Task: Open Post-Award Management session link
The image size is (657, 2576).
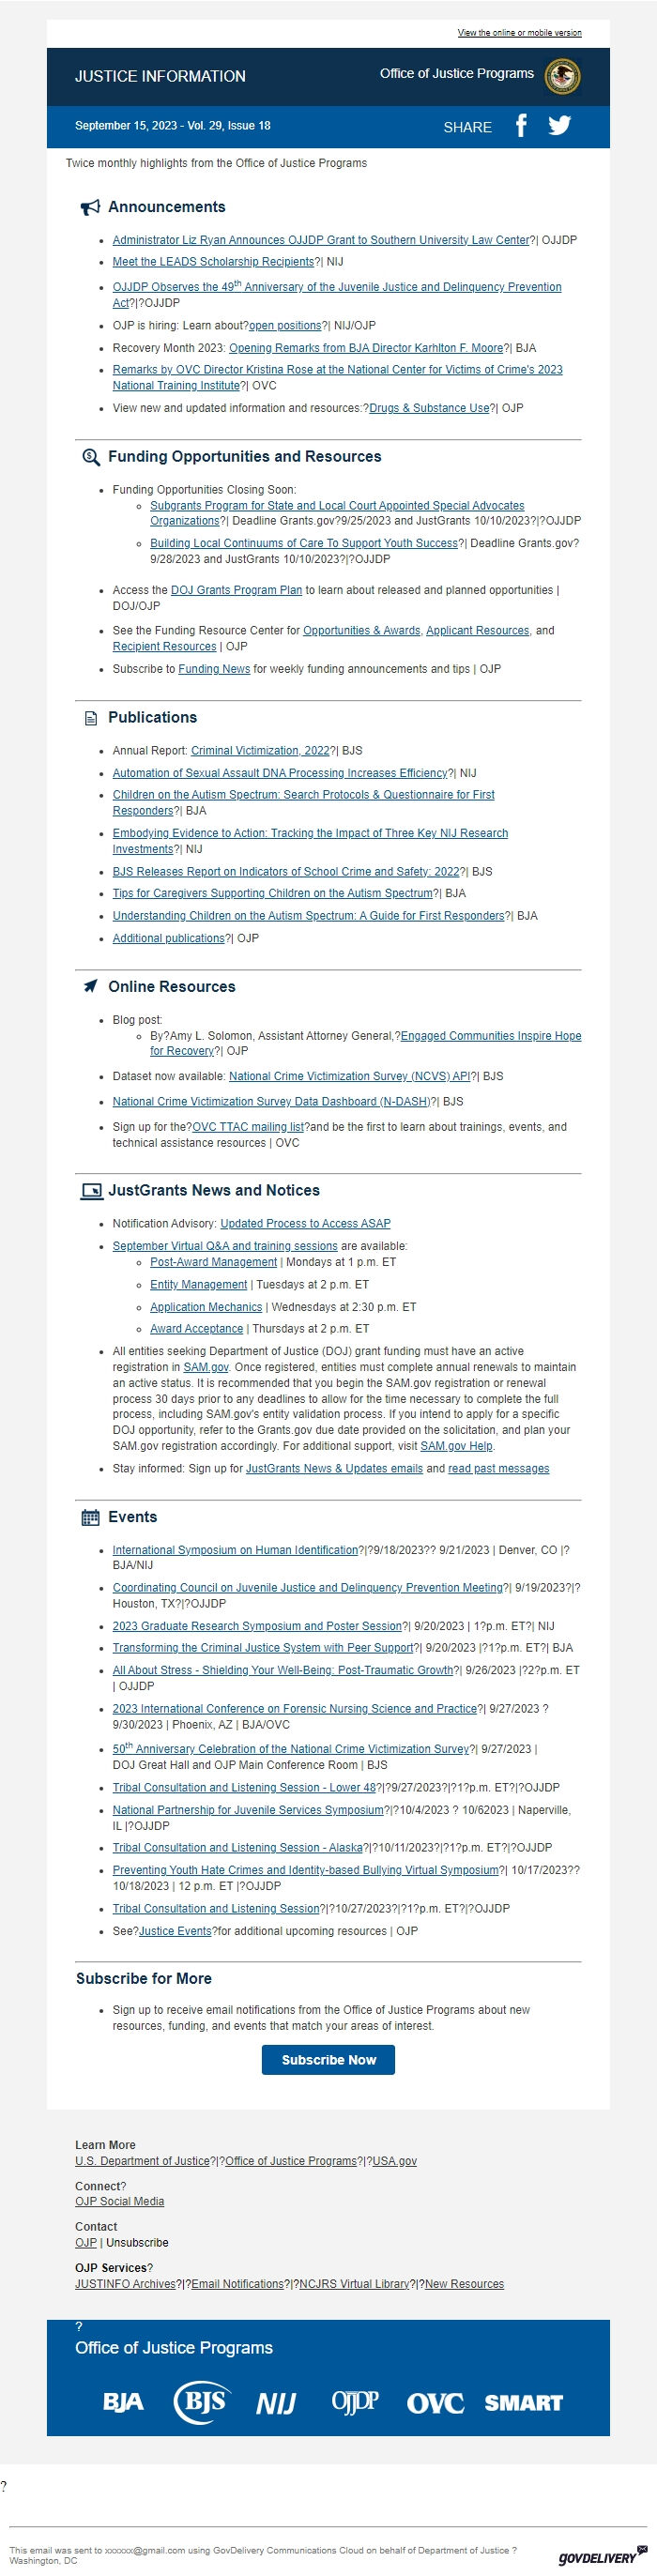Action: (x=213, y=1262)
